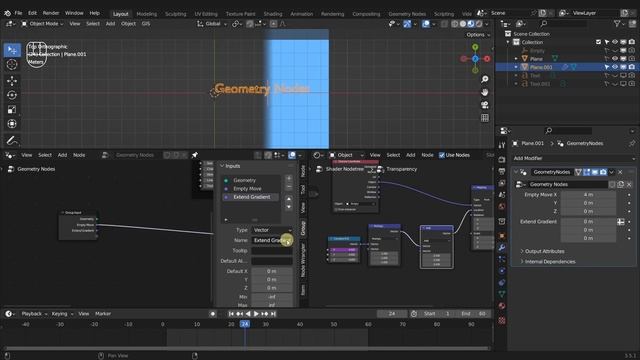Open the Add Modifier dropdown
Screen dimensions: 640x360
click(x=573, y=158)
